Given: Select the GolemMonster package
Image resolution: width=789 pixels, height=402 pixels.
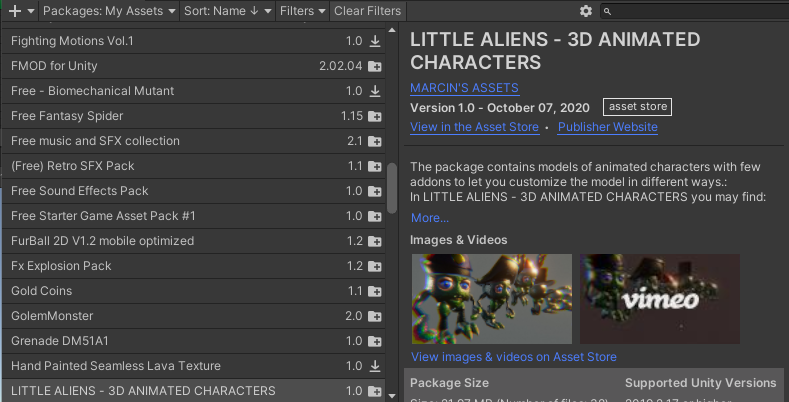Looking at the screenshot, I should pos(194,316).
